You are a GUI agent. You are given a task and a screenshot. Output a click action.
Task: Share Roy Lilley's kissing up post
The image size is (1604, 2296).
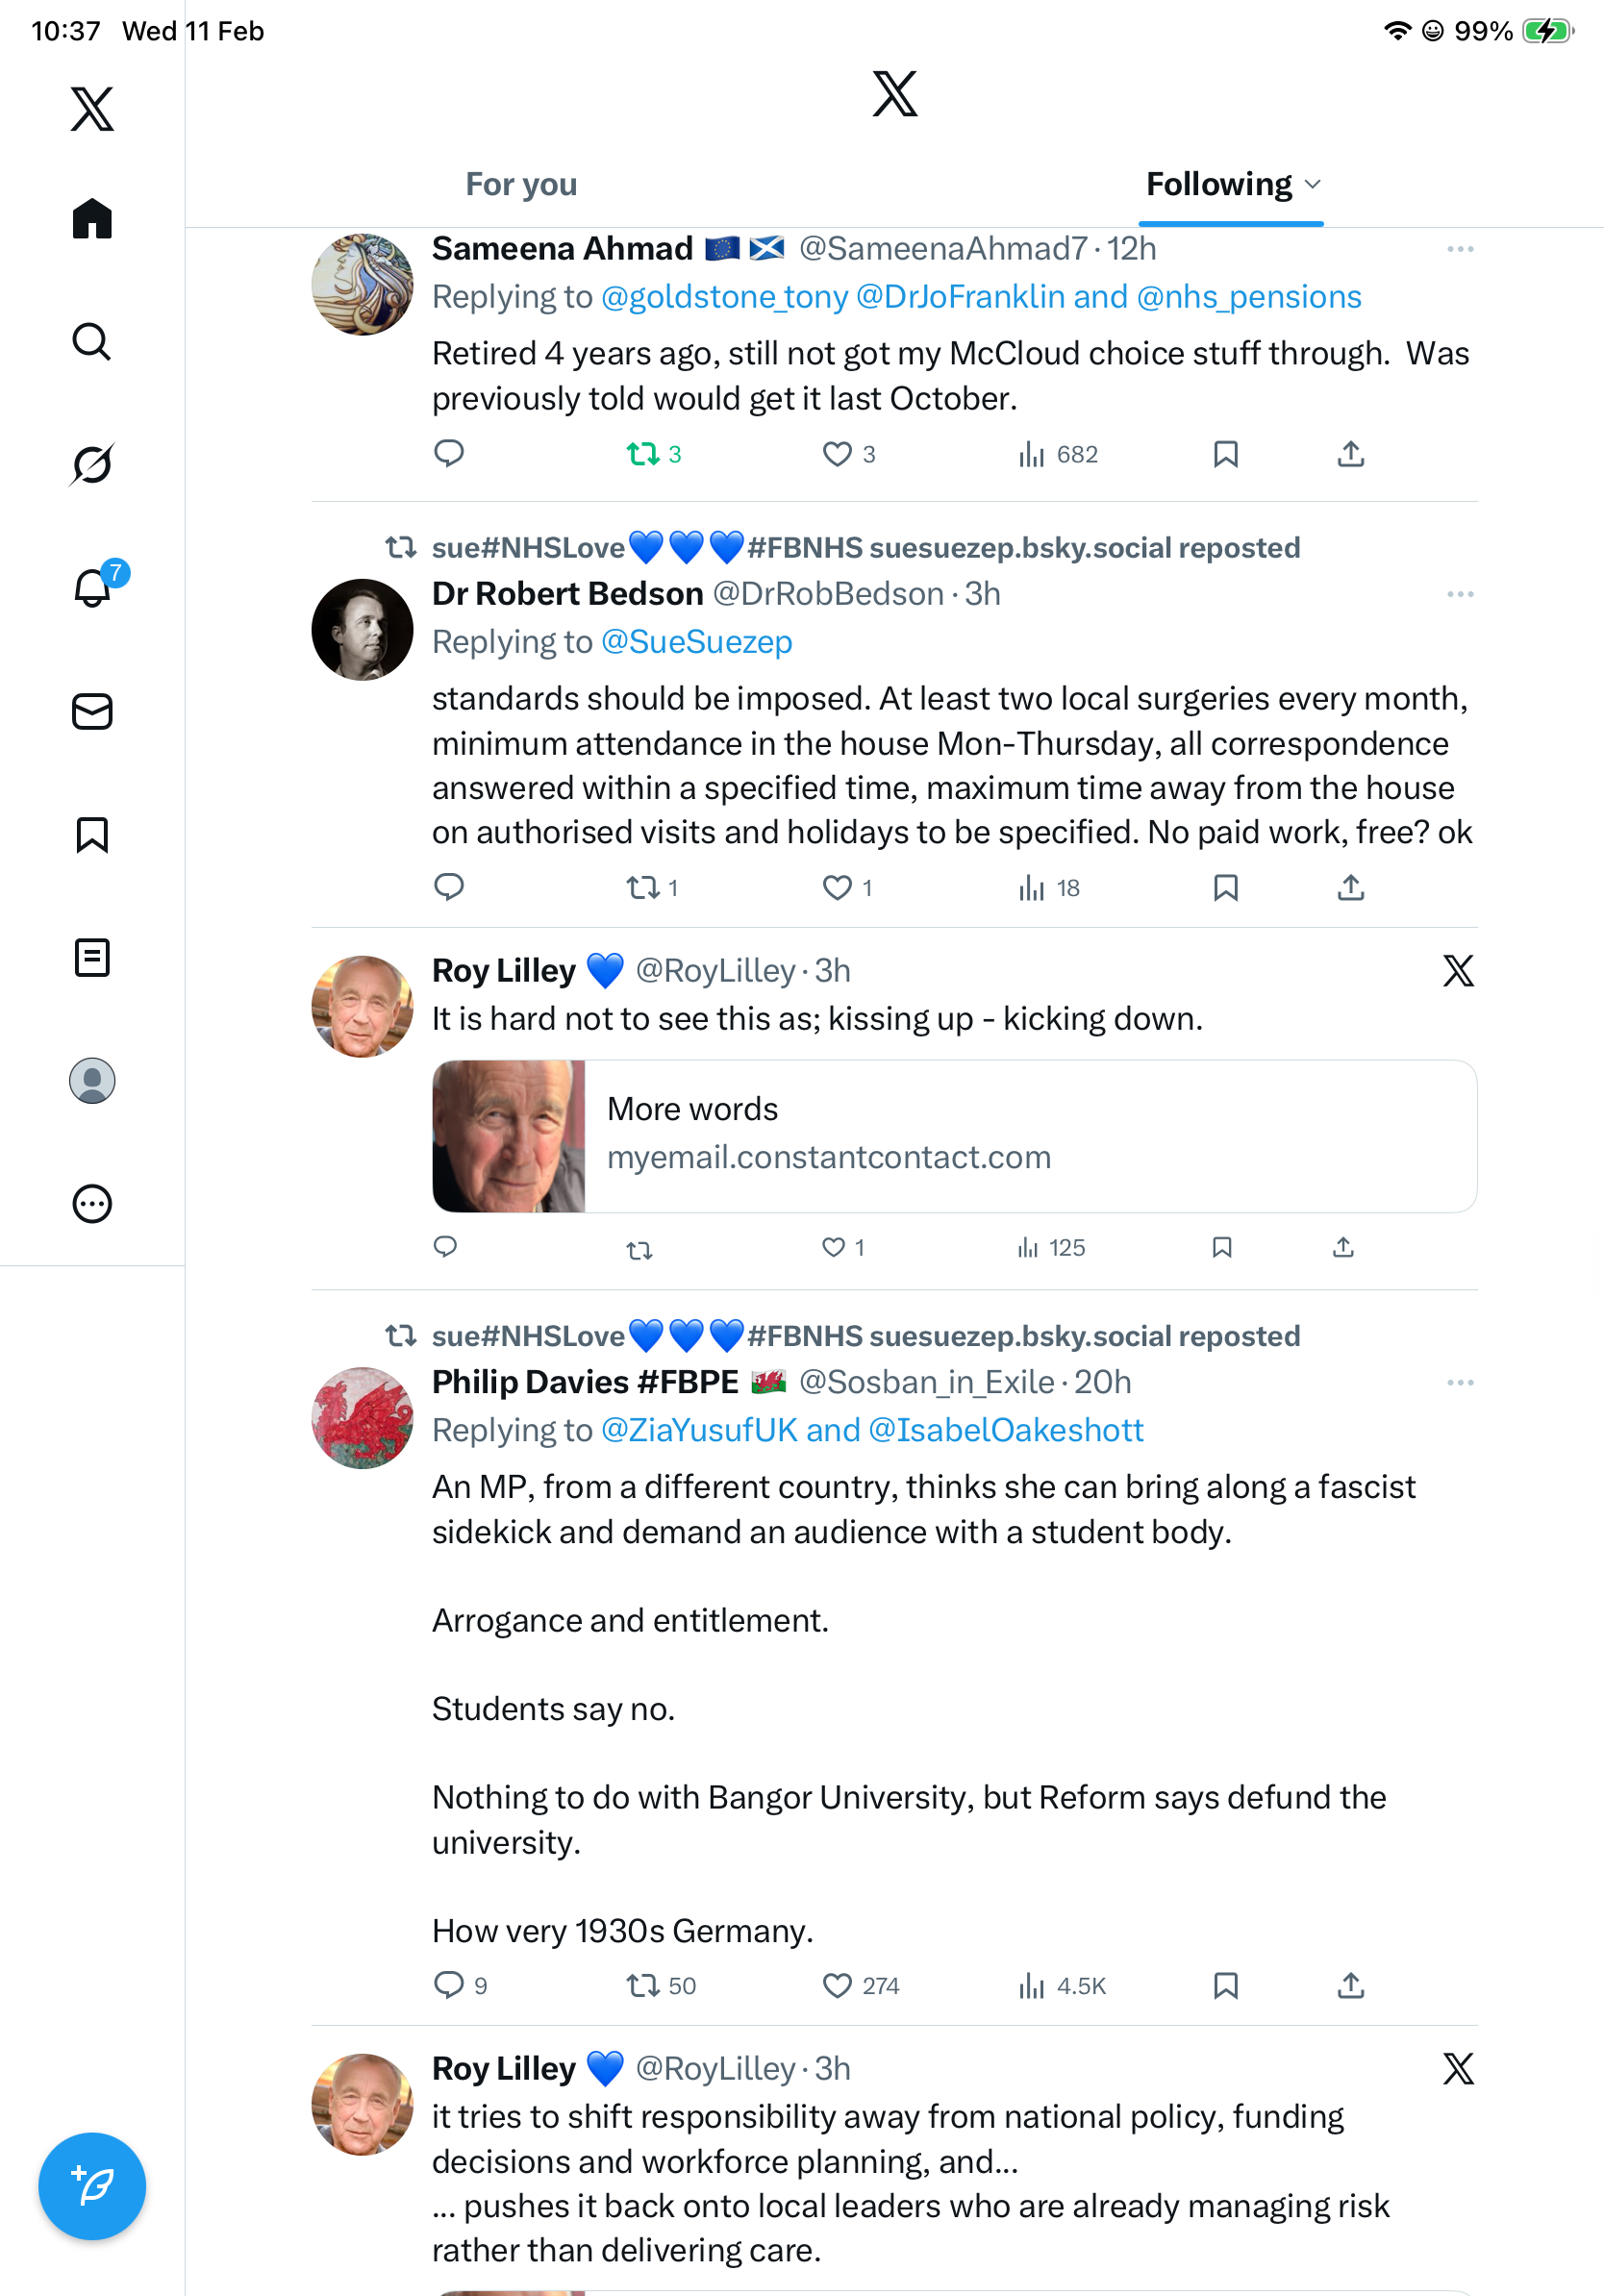(1343, 1248)
